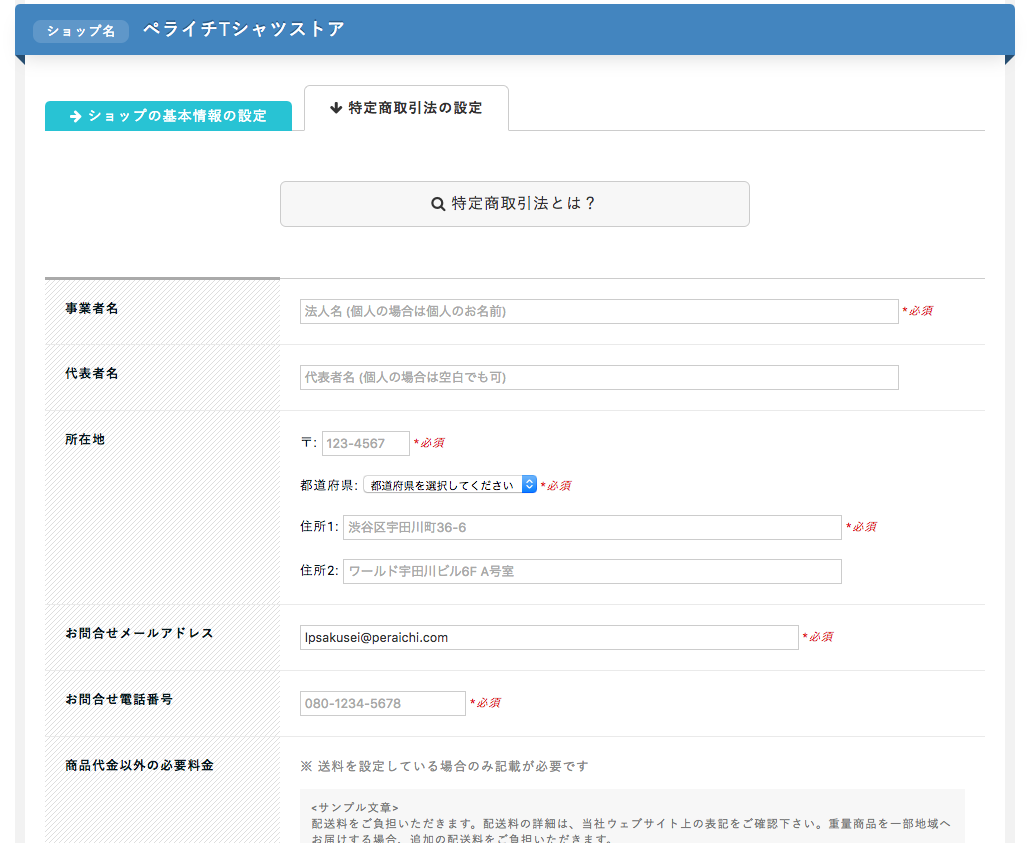
Task: Click the ペライチTシャツストア header title
Action: coord(245,29)
